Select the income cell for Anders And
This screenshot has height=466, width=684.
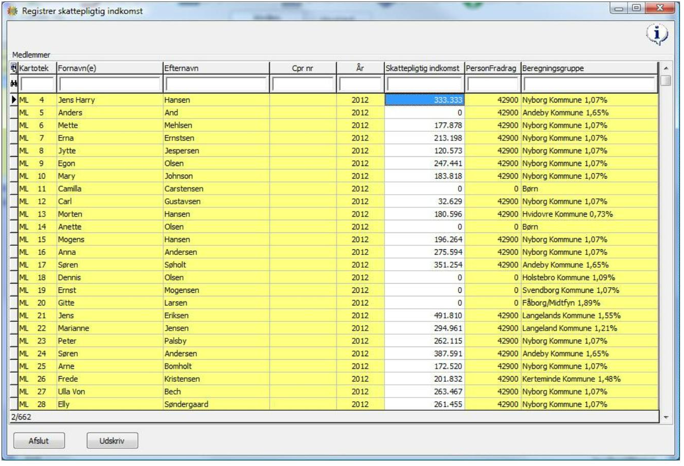[424, 113]
